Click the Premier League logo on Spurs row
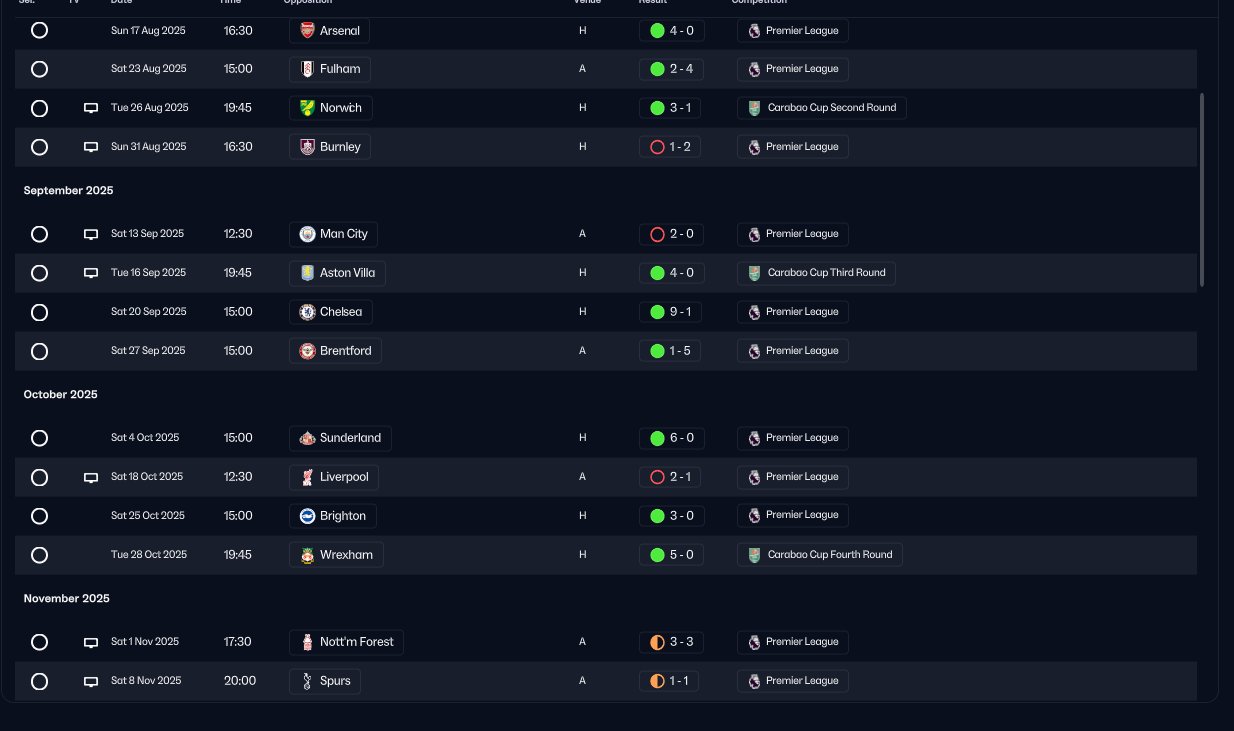 [x=754, y=681]
